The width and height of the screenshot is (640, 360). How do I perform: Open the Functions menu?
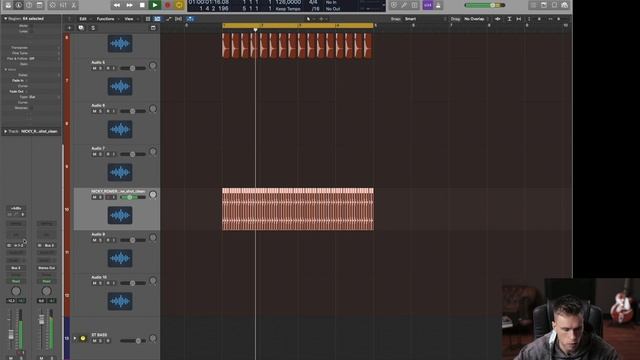(105, 19)
